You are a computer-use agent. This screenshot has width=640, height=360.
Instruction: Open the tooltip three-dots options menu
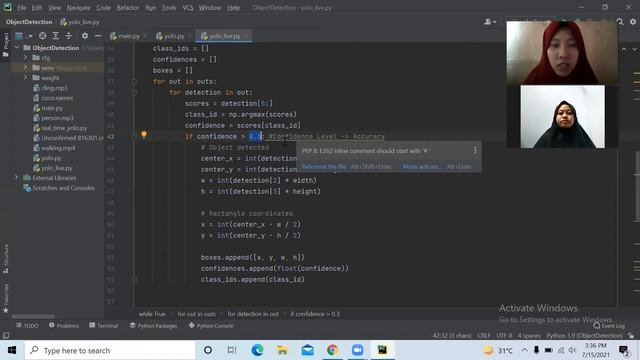(475, 150)
